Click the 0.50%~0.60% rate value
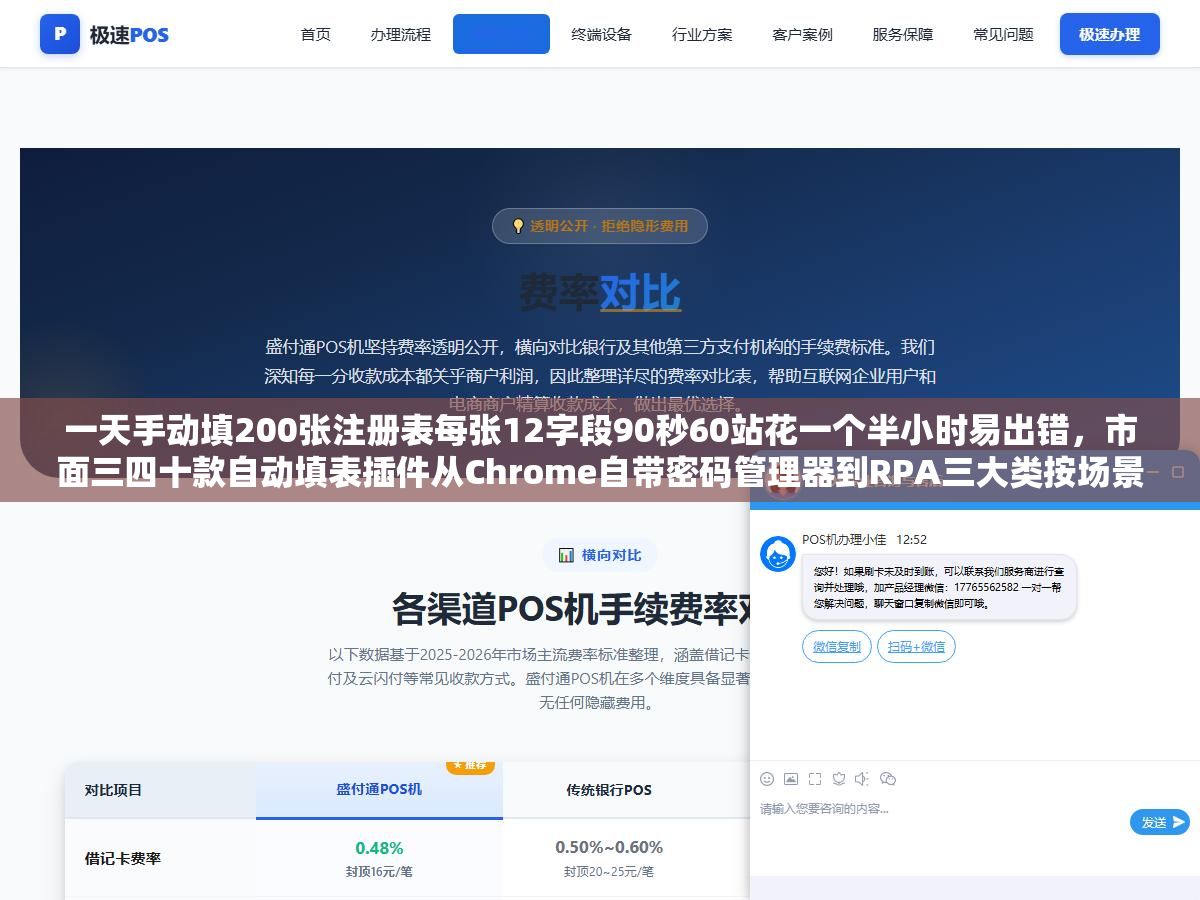 (x=609, y=847)
